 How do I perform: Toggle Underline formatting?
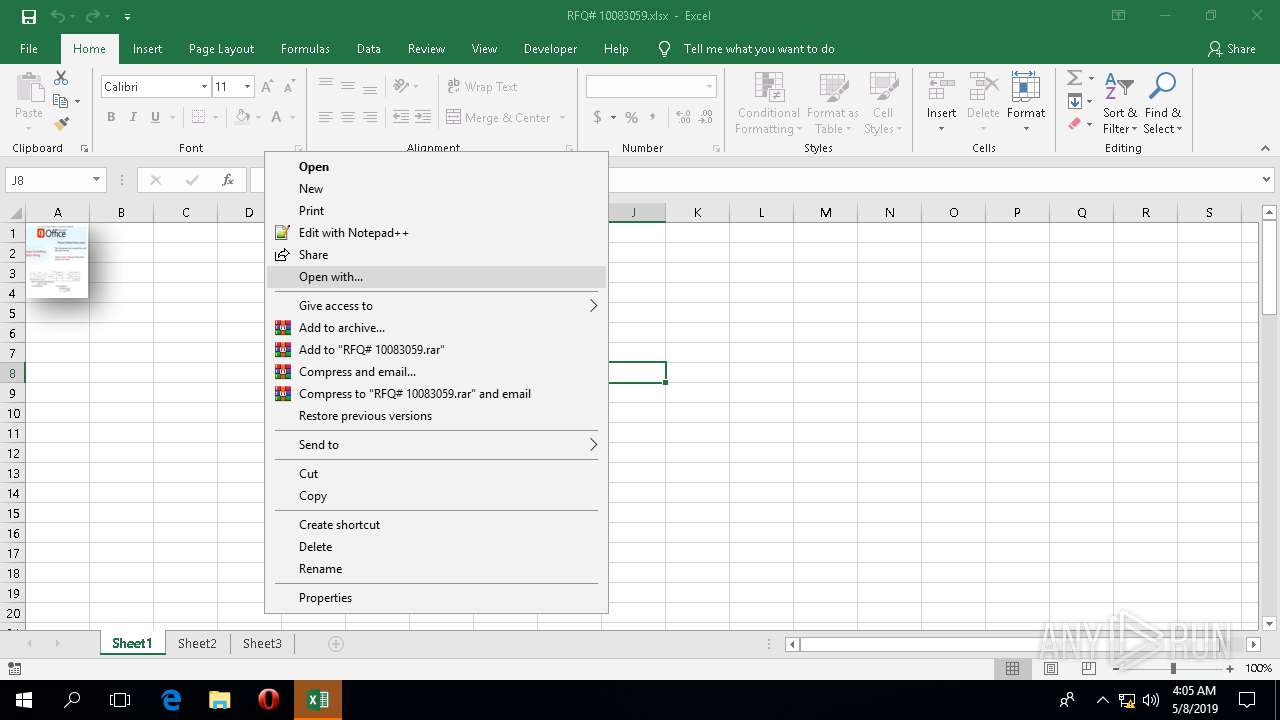155,117
